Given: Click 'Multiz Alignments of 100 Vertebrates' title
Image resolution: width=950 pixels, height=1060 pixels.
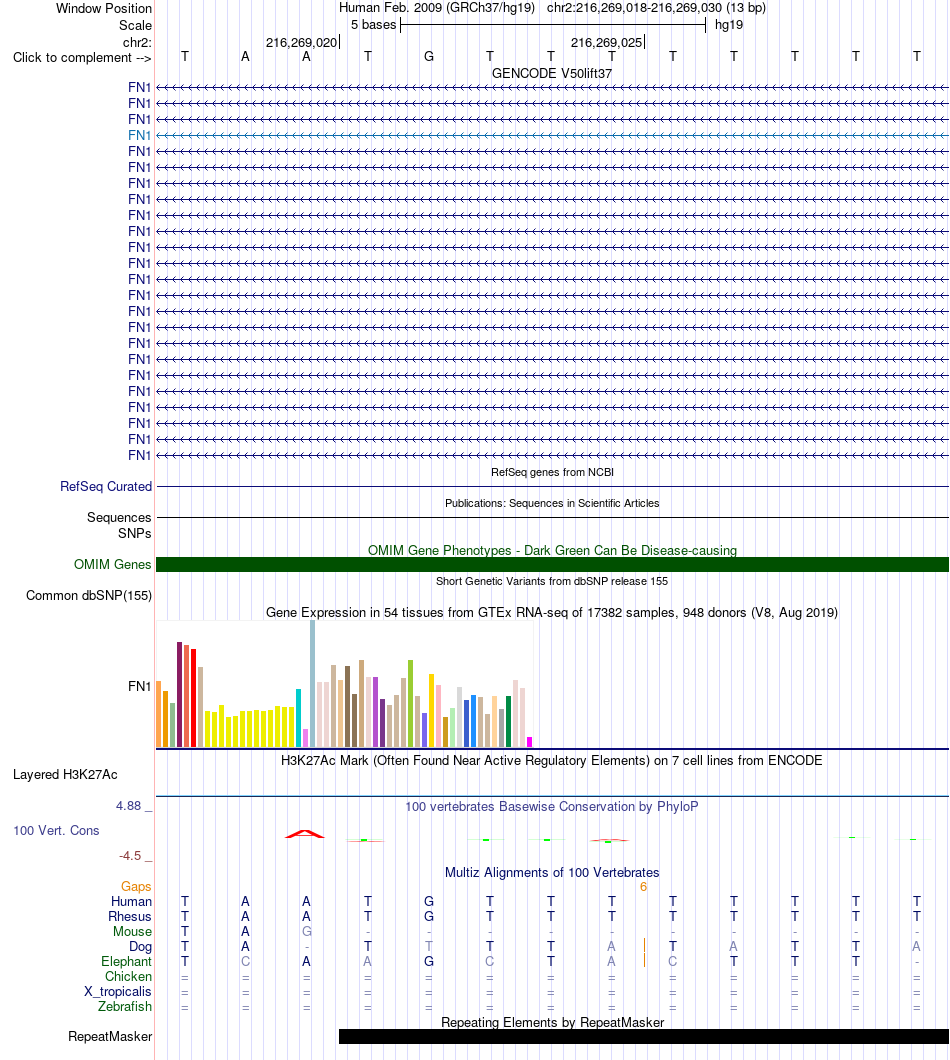Looking at the screenshot, I should coord(552,873).
